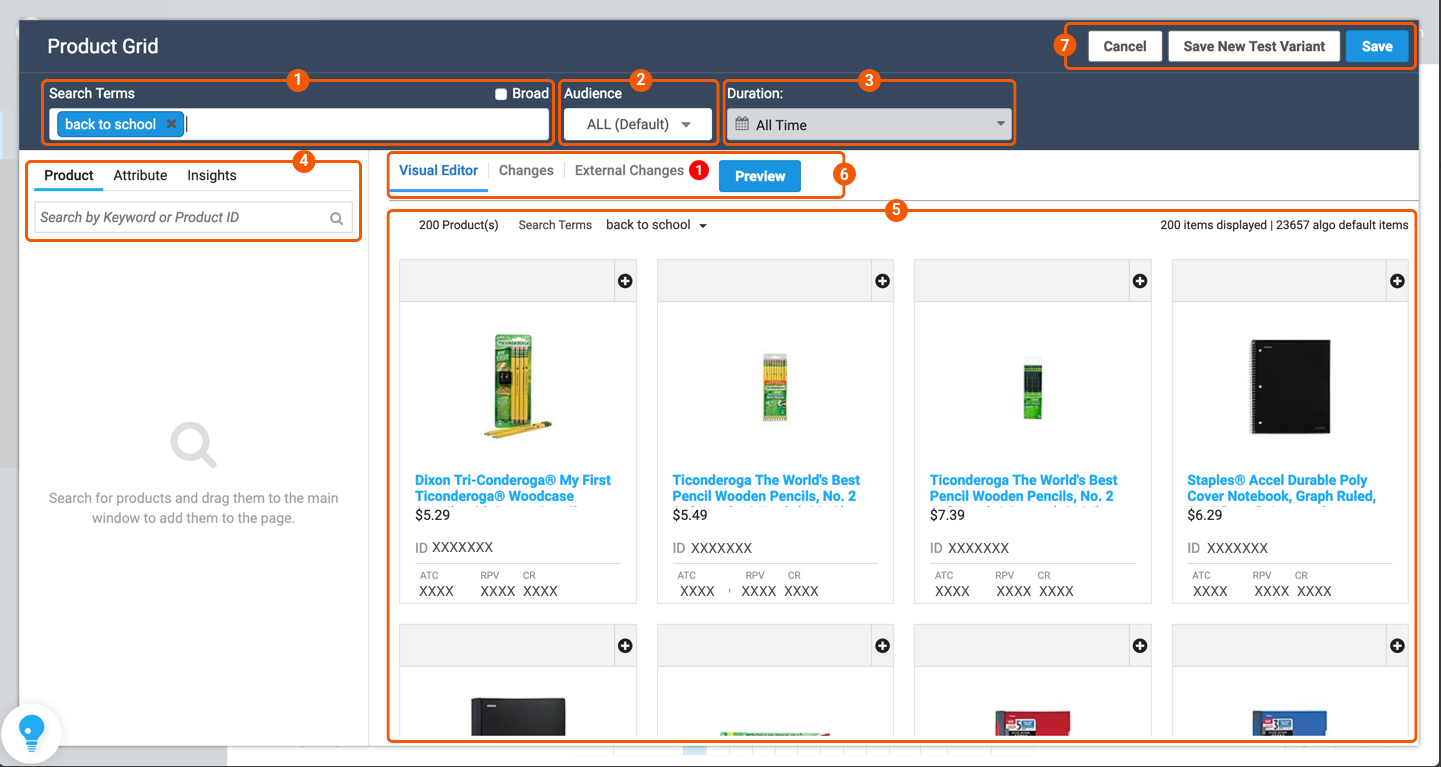Enable the Broad checkbox
Screen dimensions: 1441x767
[x=501, y=94]
